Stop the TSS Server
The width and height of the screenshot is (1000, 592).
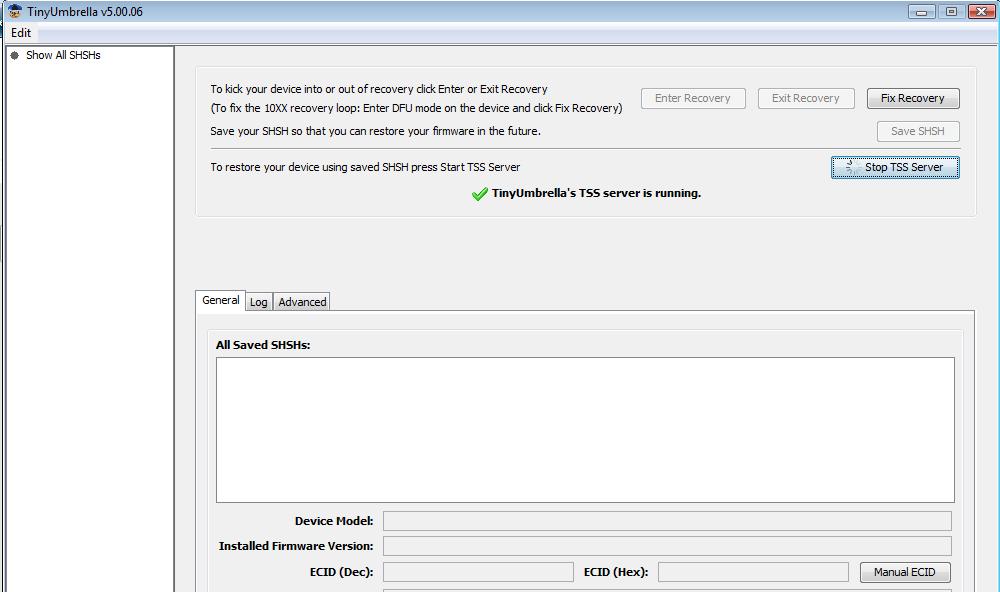tap(895, 167)
